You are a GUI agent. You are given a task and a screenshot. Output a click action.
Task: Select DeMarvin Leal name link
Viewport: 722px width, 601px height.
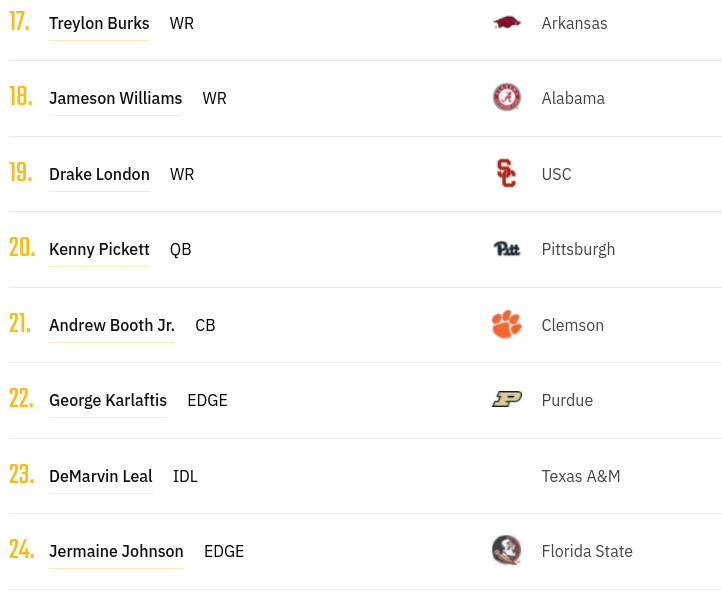(101, 476)
